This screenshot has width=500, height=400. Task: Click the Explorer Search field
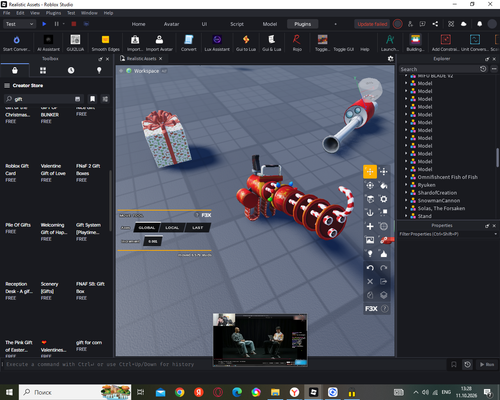[x=439, y=69]
